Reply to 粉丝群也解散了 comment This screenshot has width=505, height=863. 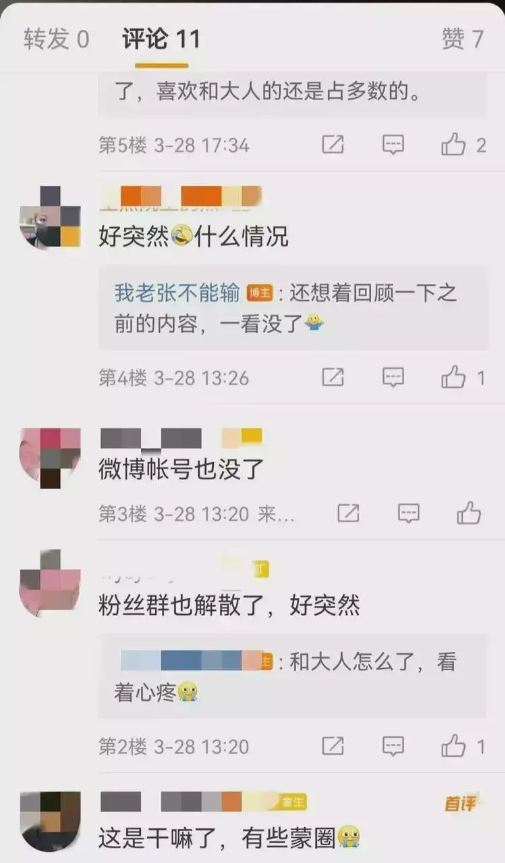pos(393,746)
